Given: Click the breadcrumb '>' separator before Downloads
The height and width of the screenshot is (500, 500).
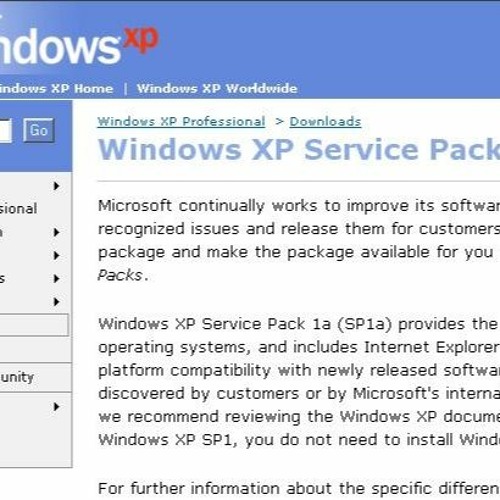Looking at the screenshot, I should pyautogui.click(x=279, y=122).
